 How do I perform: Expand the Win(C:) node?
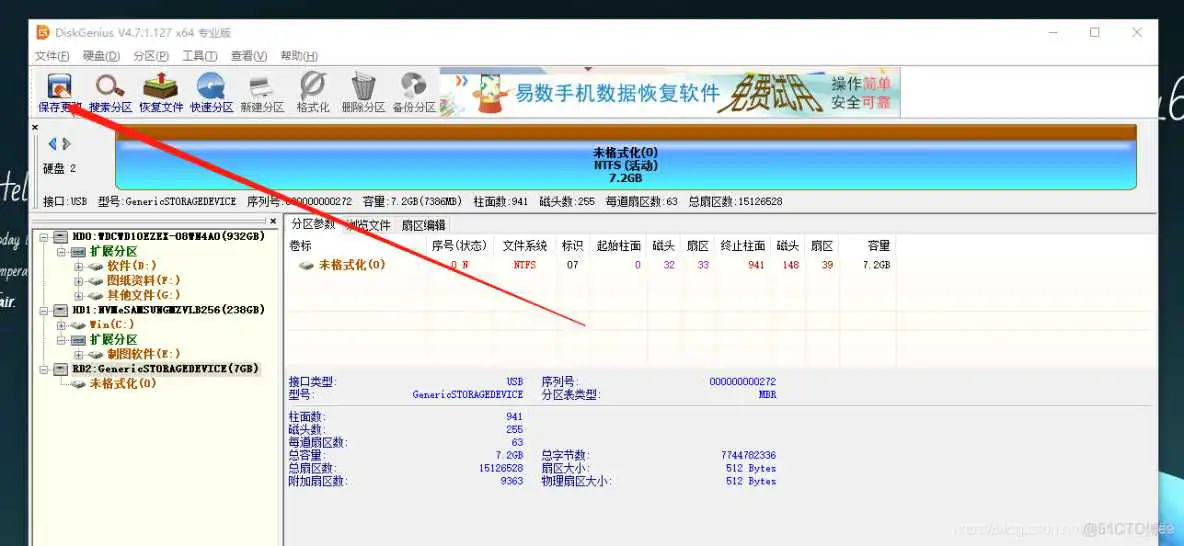point(61,325)
